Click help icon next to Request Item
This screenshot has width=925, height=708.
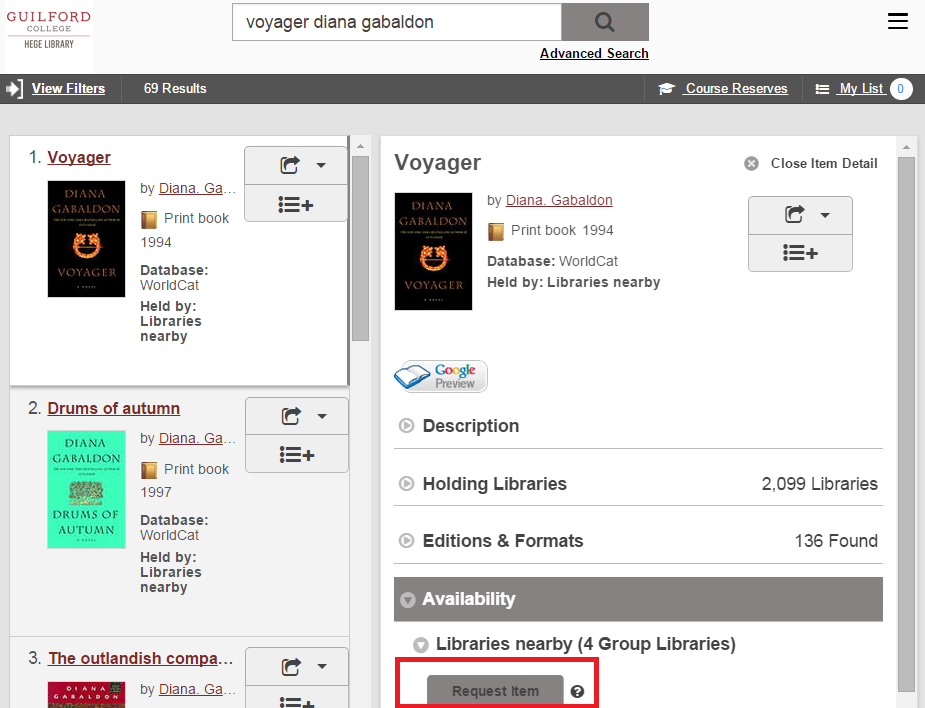click(x=578, y=691)
